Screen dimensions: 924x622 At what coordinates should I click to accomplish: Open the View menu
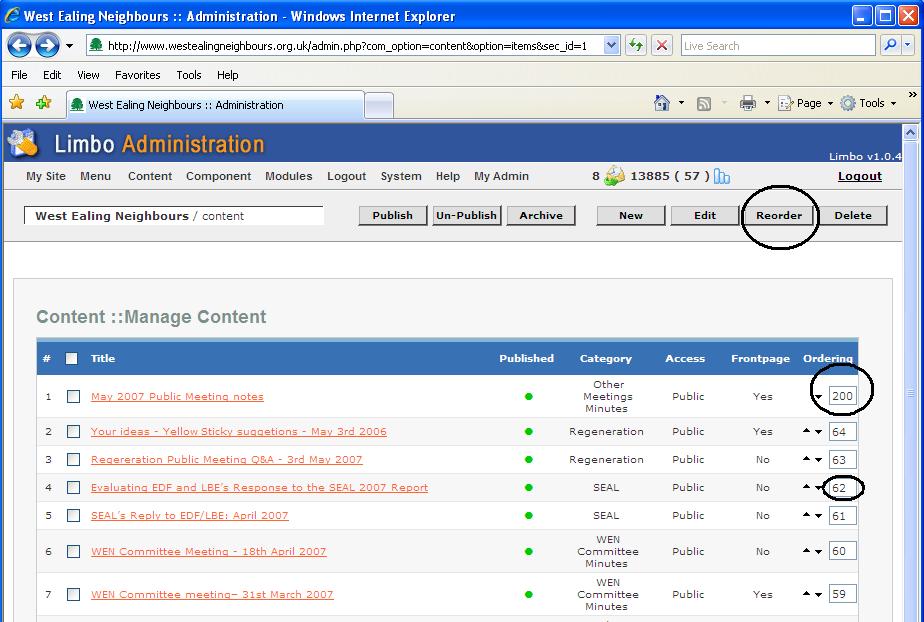point(88,75)
